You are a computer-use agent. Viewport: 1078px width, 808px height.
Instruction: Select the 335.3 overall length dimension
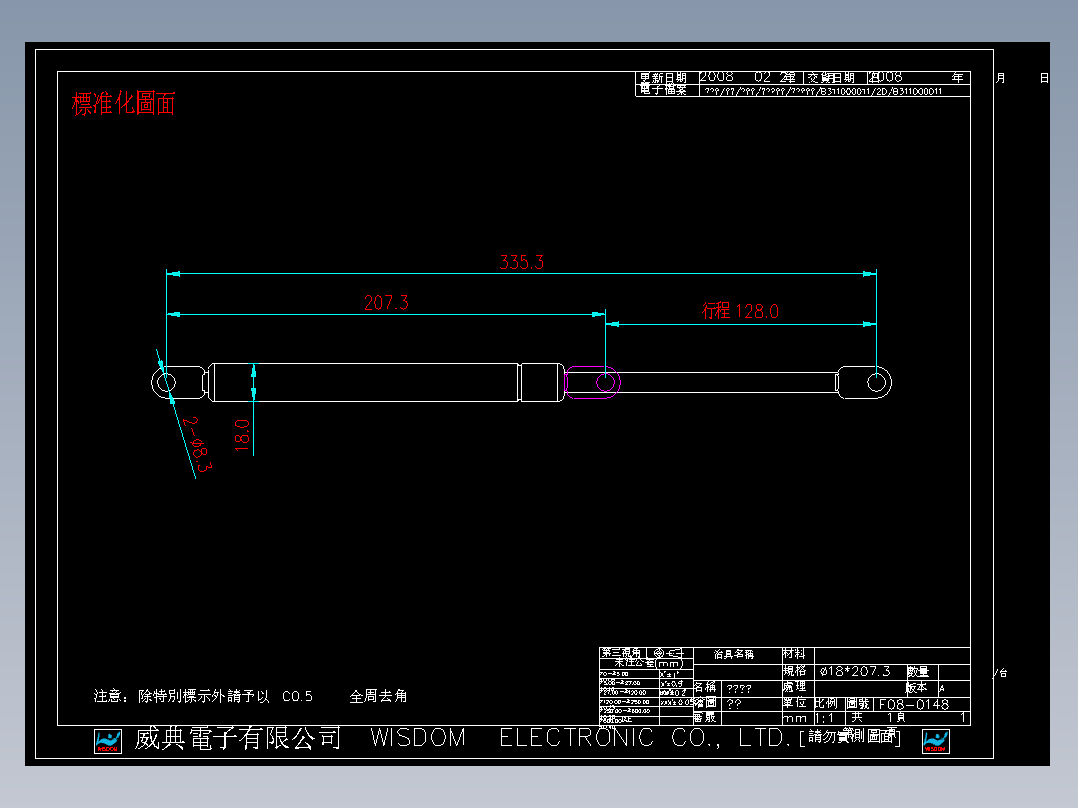520,263
